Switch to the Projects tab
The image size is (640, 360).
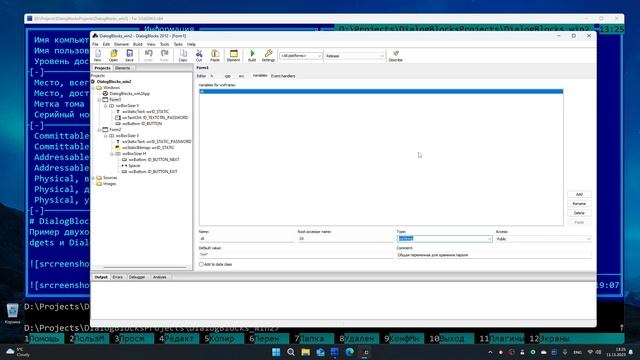(x=102, y=68)
